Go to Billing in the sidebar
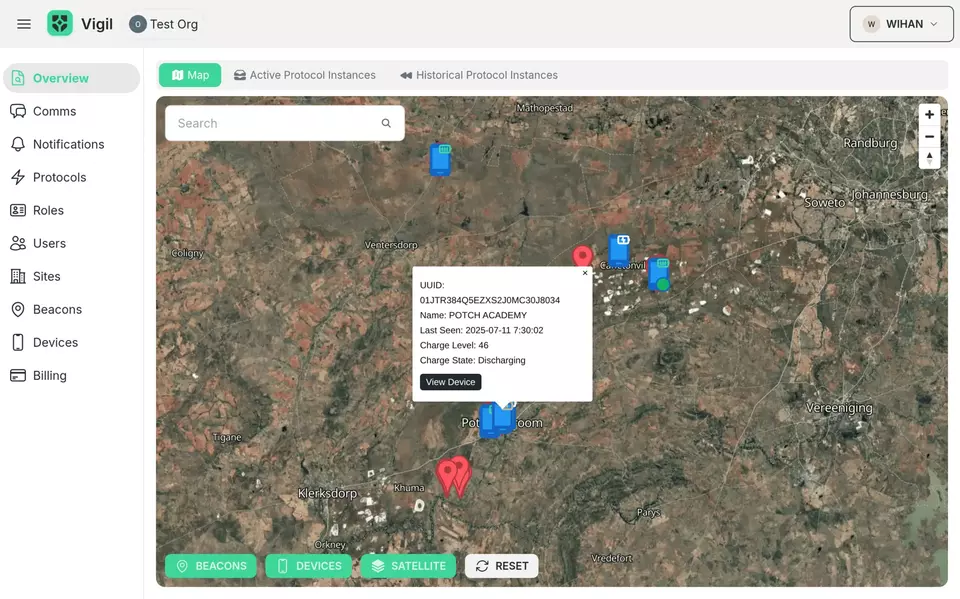The height and width of the screenshot is (599, 960). (49, 376)
